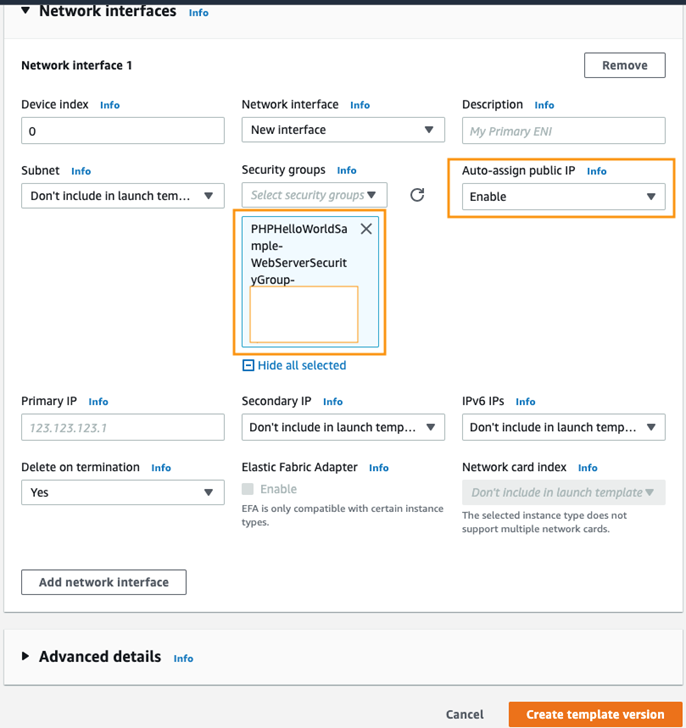Open Info link beside Advanced details
Screen dimensions: 686x728
click(183, 659)
